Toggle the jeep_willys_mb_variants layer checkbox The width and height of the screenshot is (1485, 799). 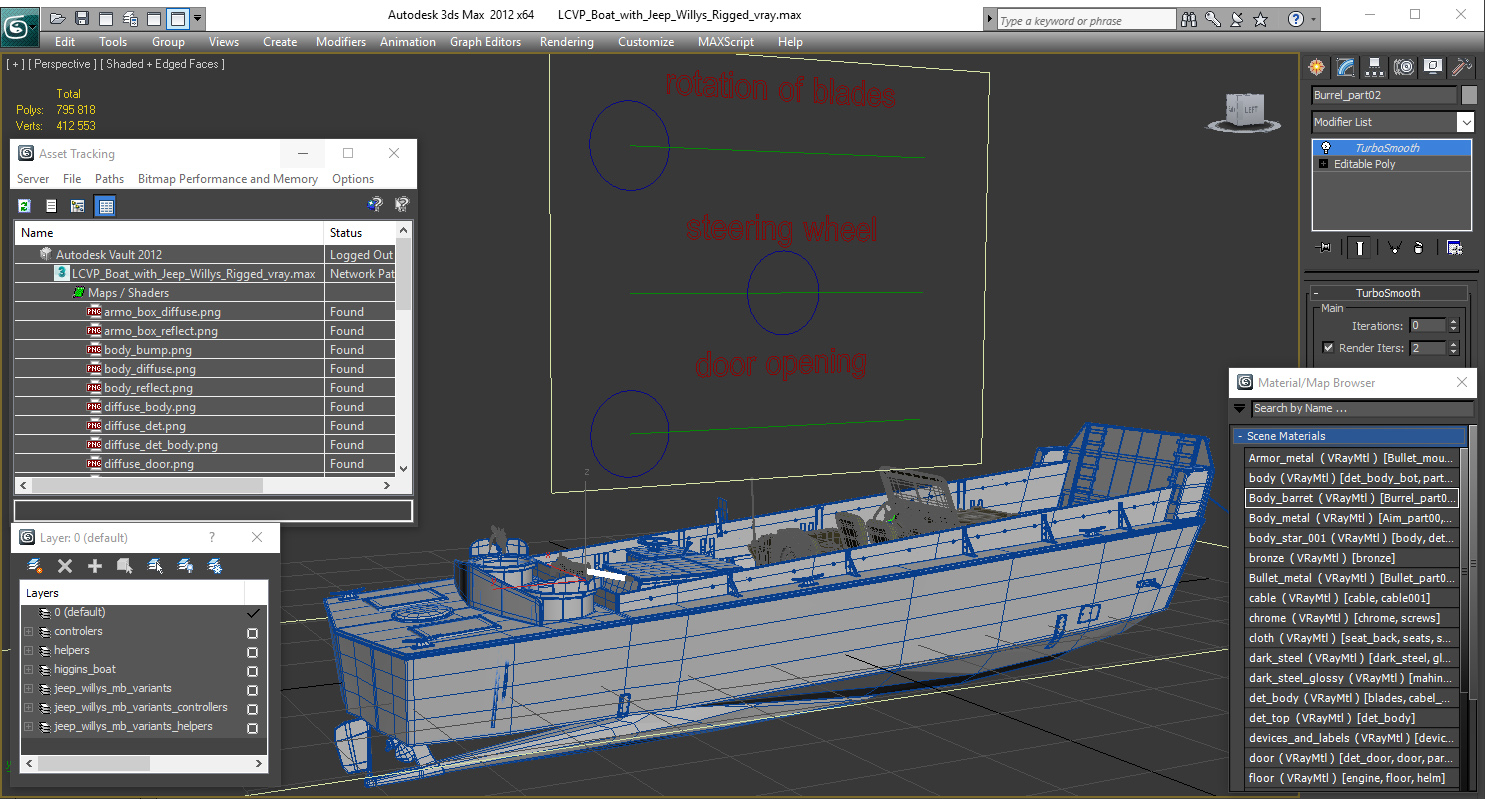tap(252, 690)
